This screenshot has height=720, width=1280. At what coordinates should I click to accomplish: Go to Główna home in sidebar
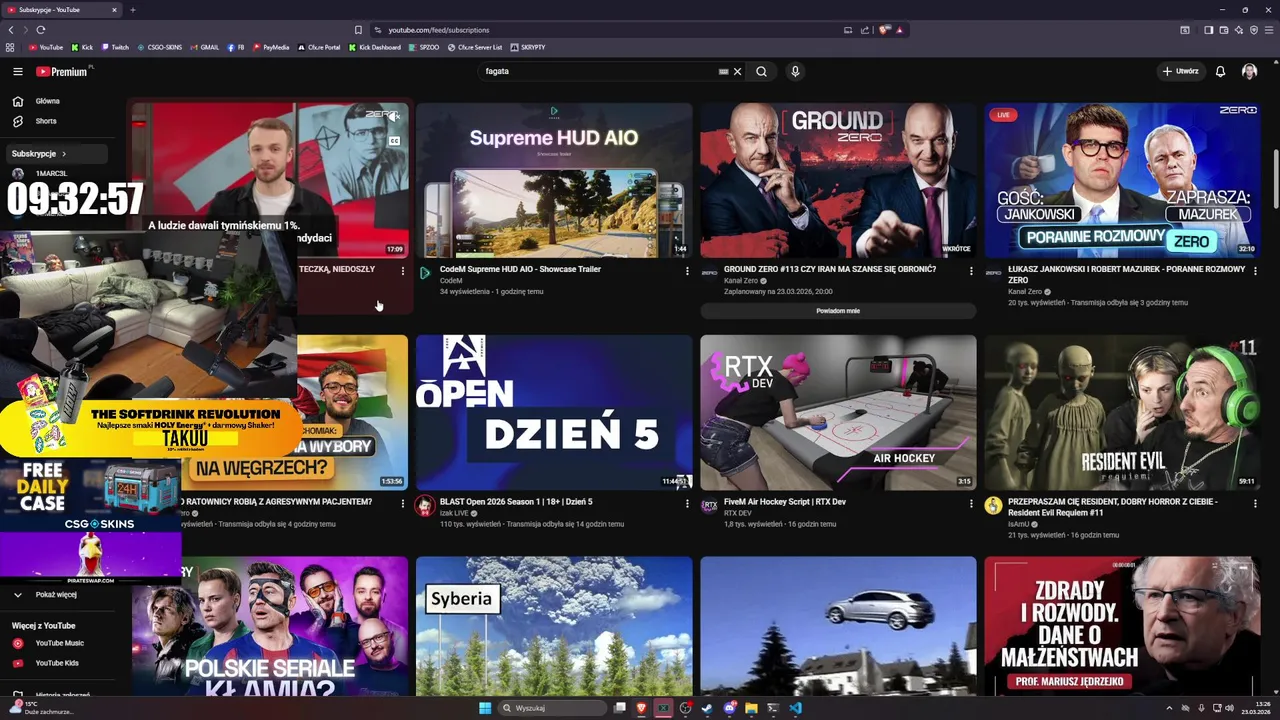tap(57, 101)
